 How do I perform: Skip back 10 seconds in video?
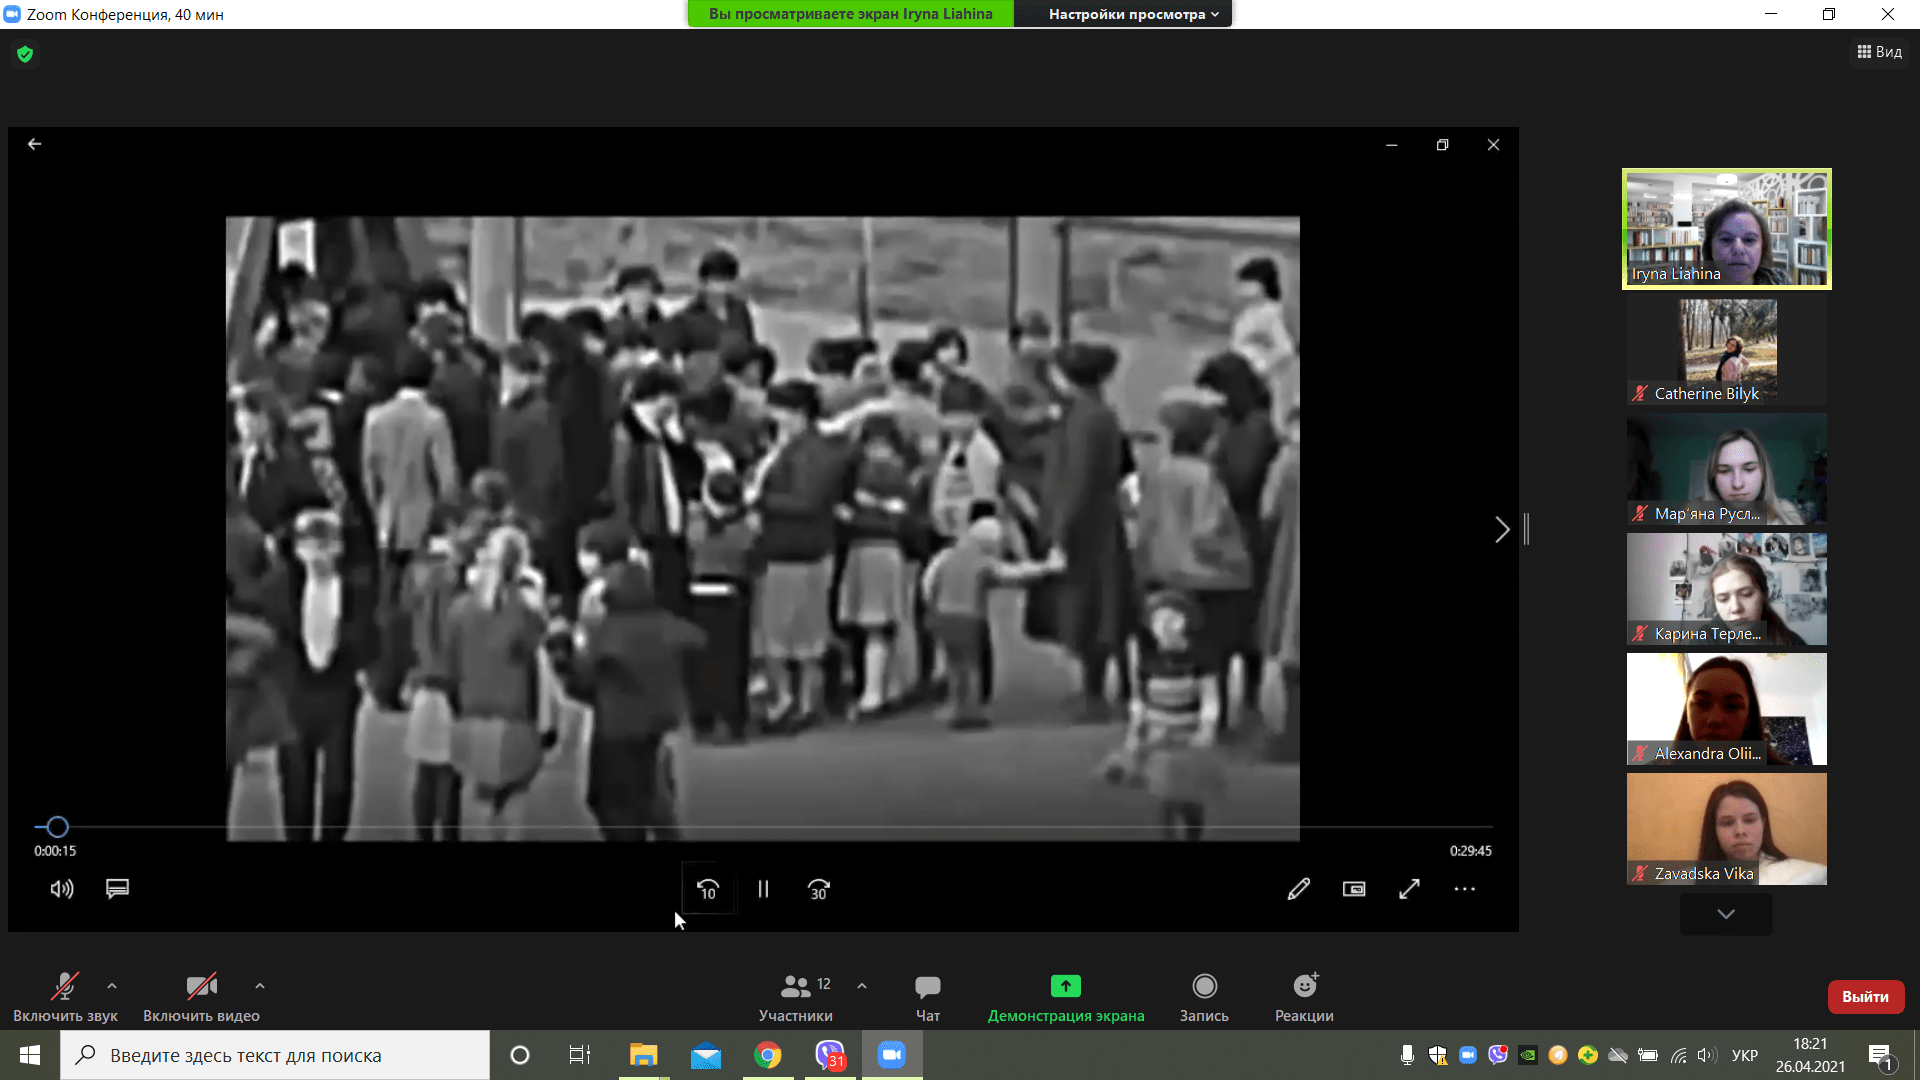708,889
